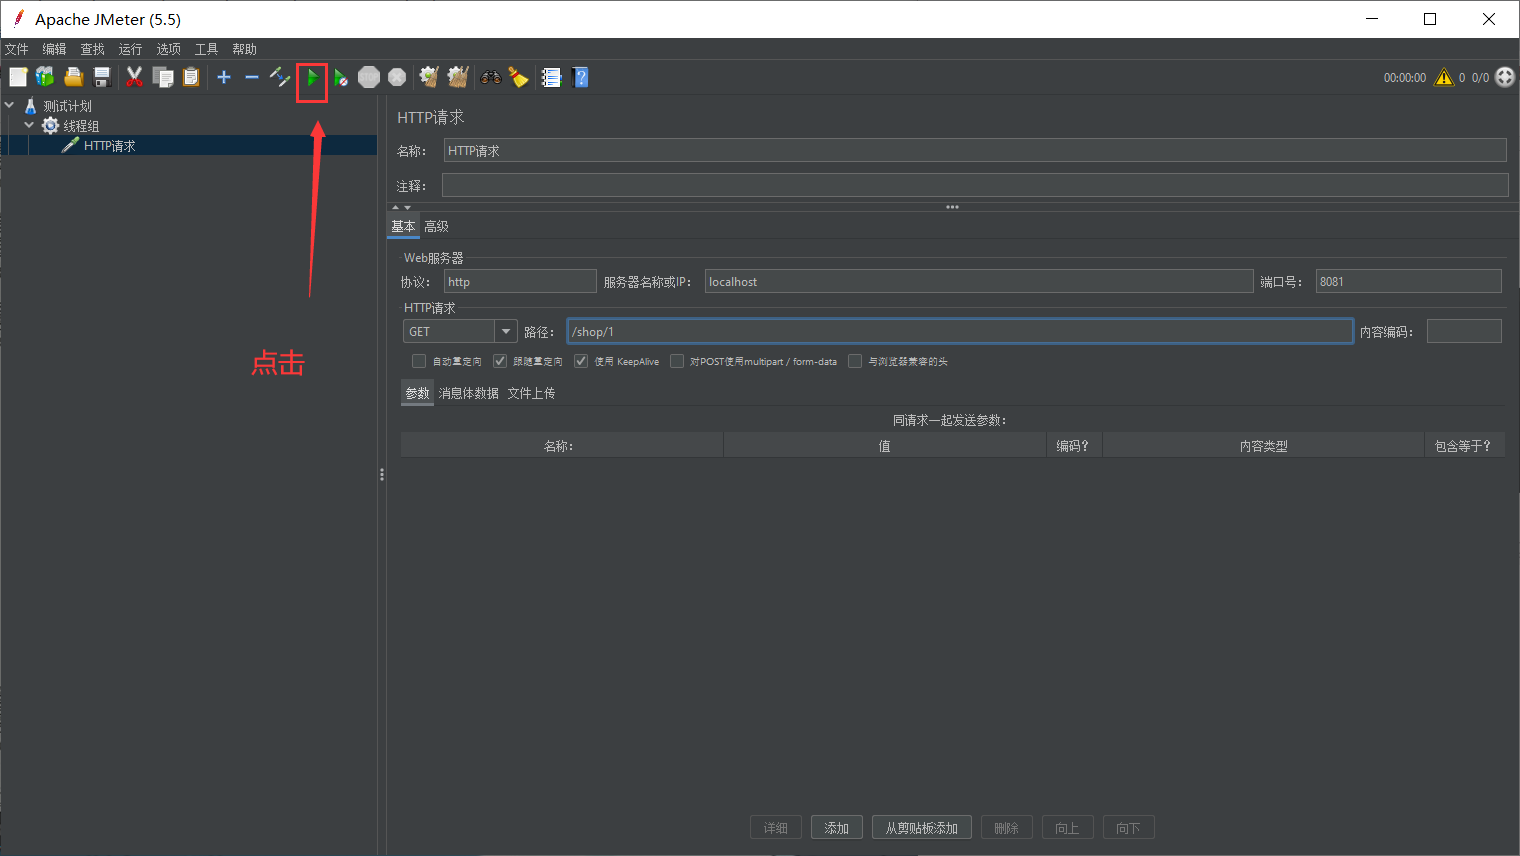The height and width of the screenshot is (856, 1520).
Task: Show log via warning triangle icon
Action: [1444, 77]
